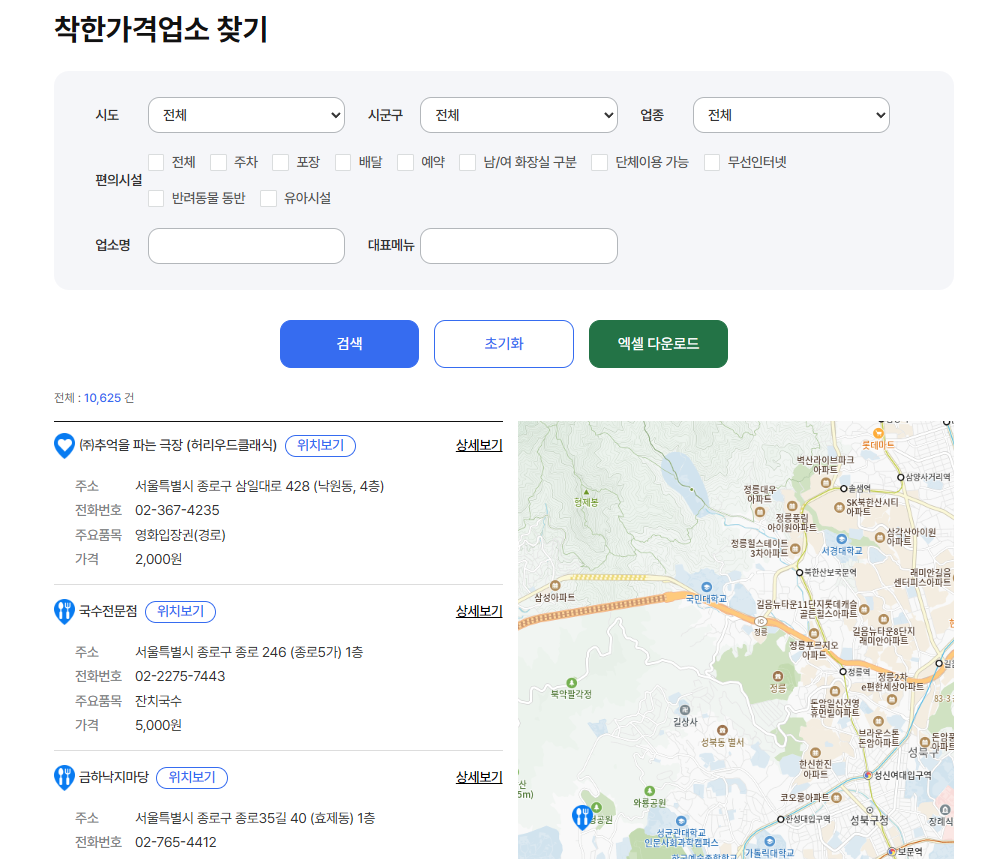Click the heart icon beside (주)추억을 파는 극장

pos(64,445)
